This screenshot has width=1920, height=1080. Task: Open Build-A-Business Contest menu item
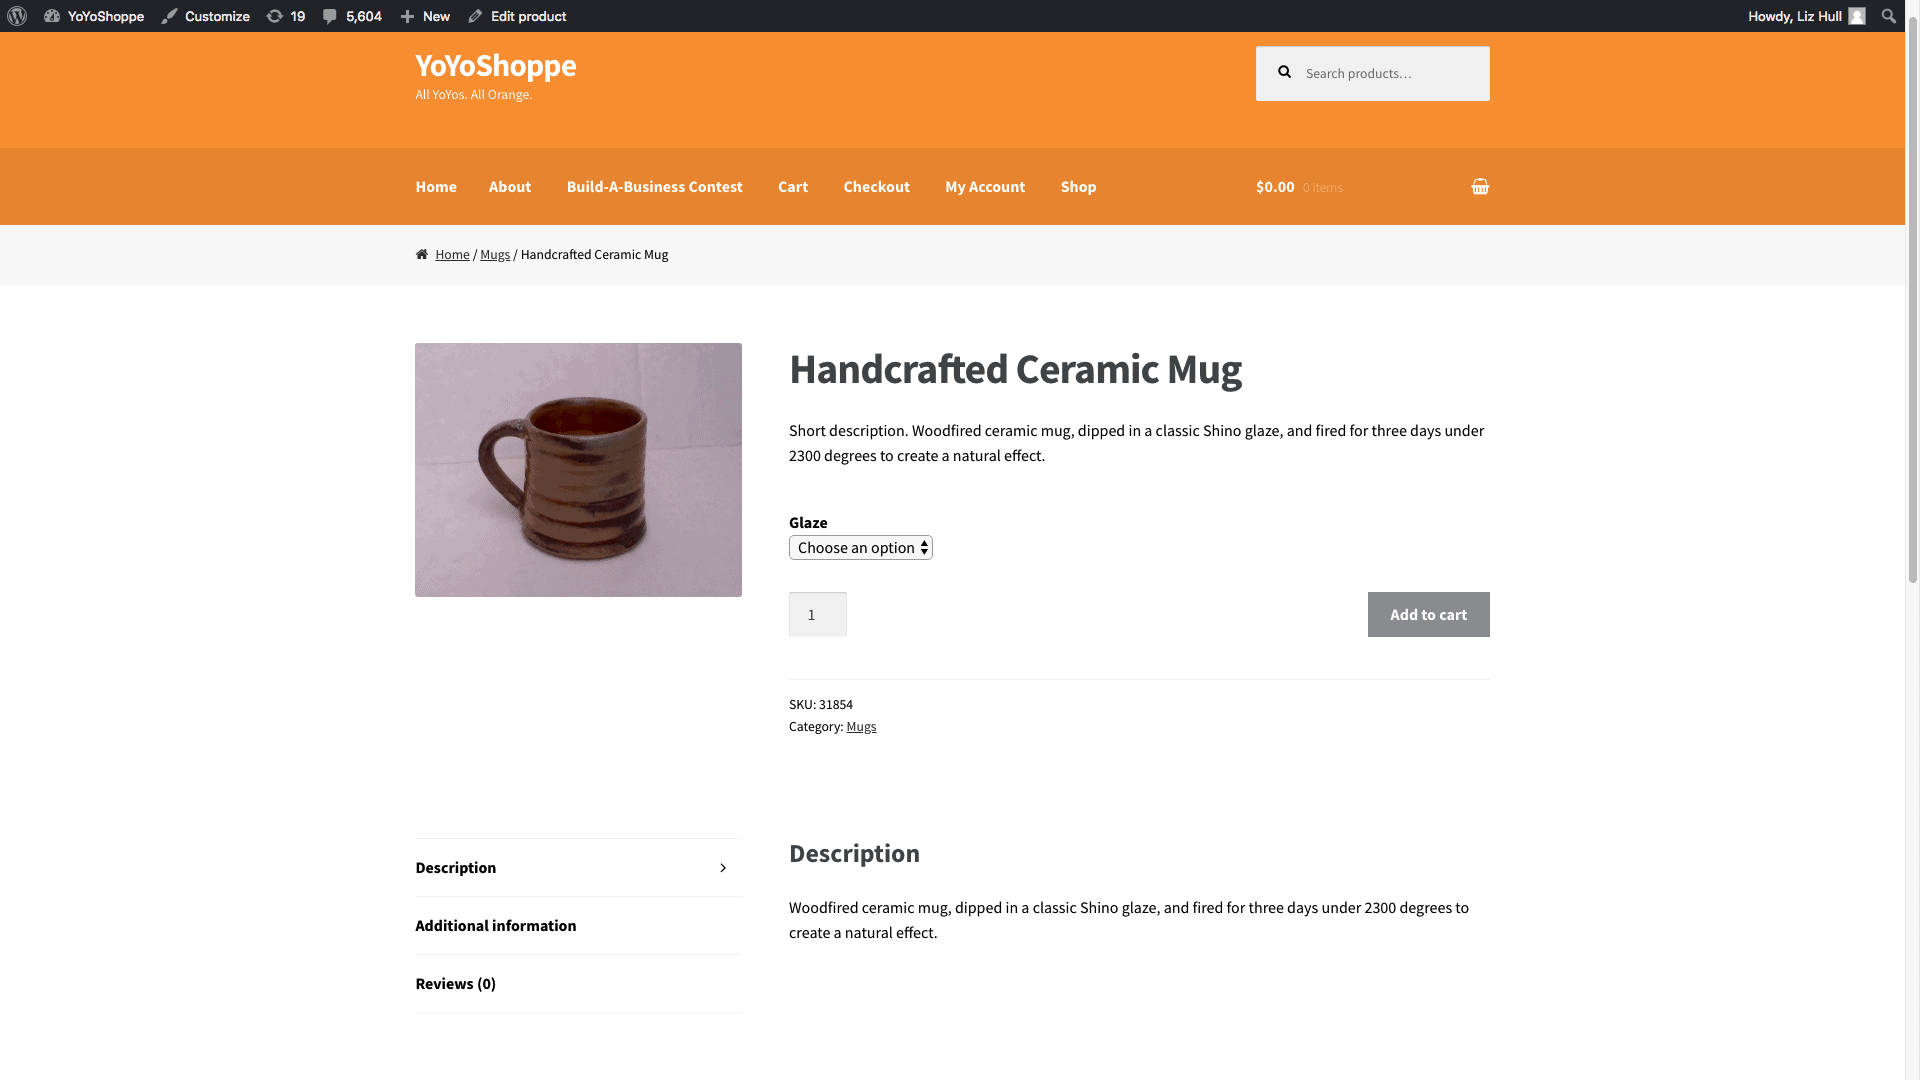coord(655,186)
